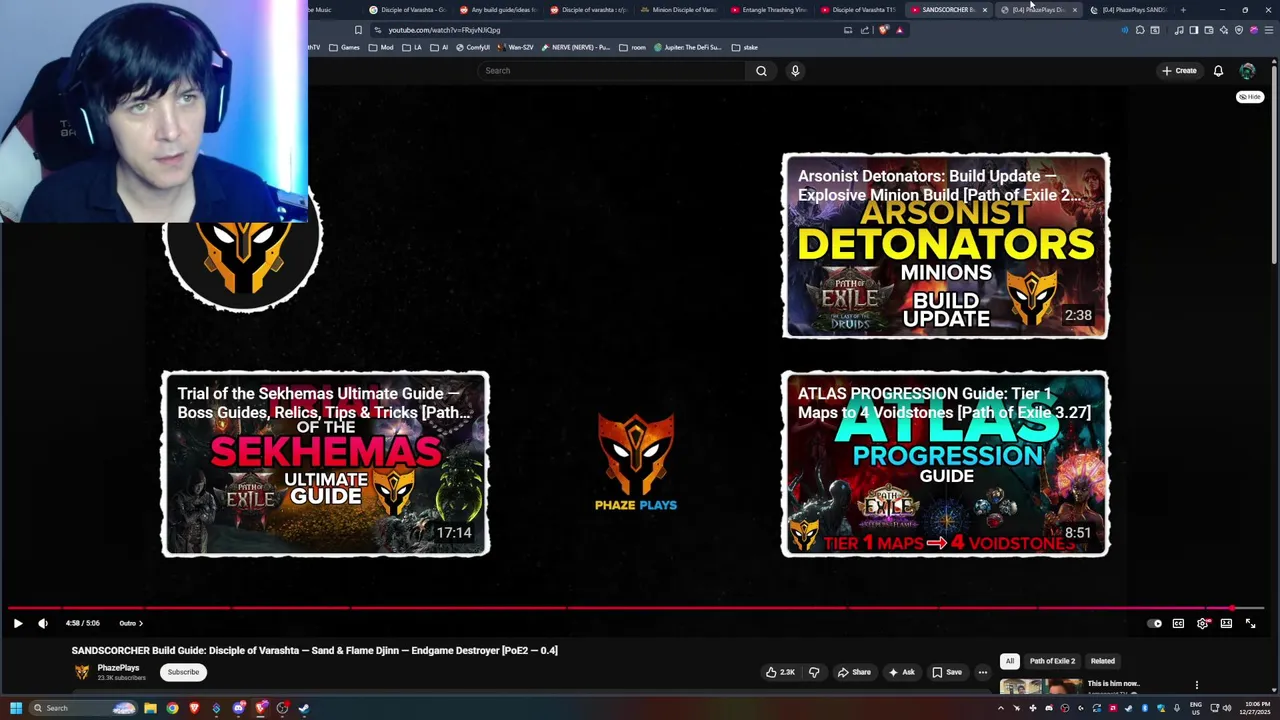
Task: Play the YouTube video
Action: pyautogui.click(x=18, y=623)
